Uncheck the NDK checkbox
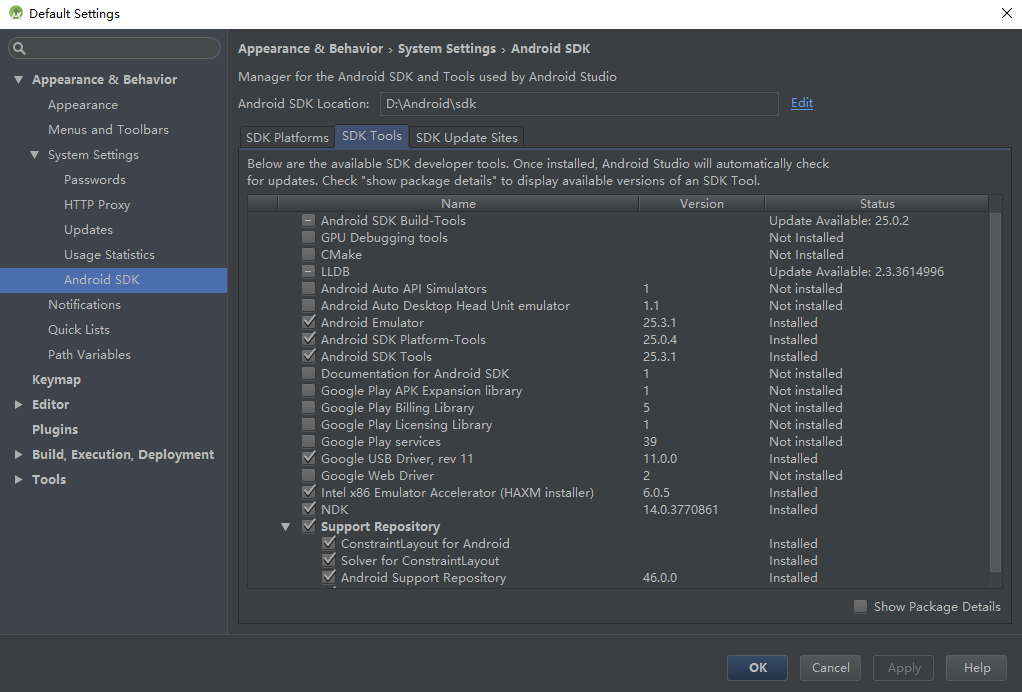 coord(309,510)
